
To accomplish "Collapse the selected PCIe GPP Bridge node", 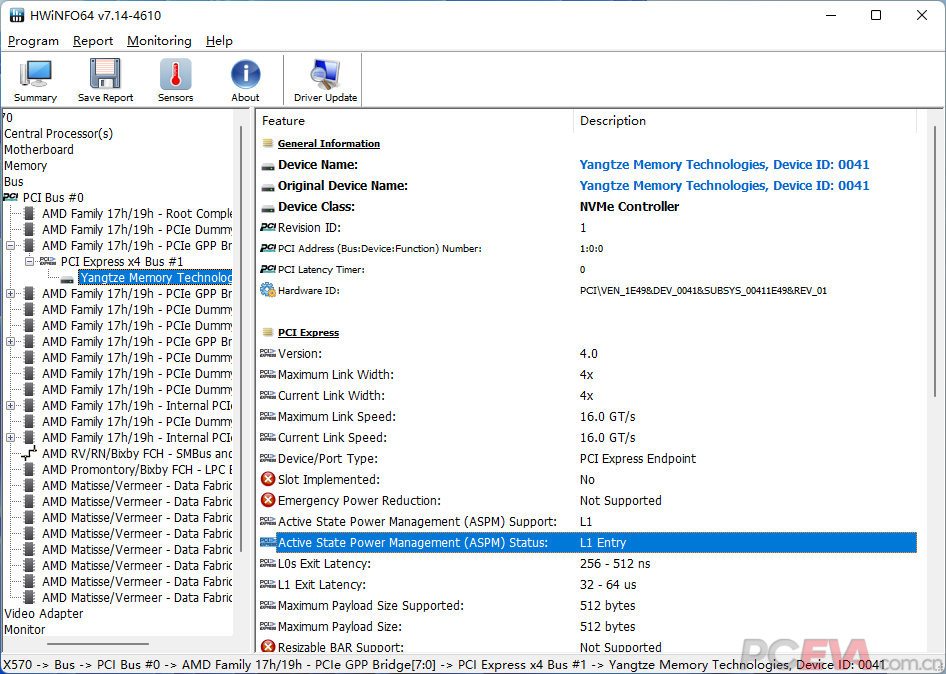I will pyautogui.click(x=11, y=245).
